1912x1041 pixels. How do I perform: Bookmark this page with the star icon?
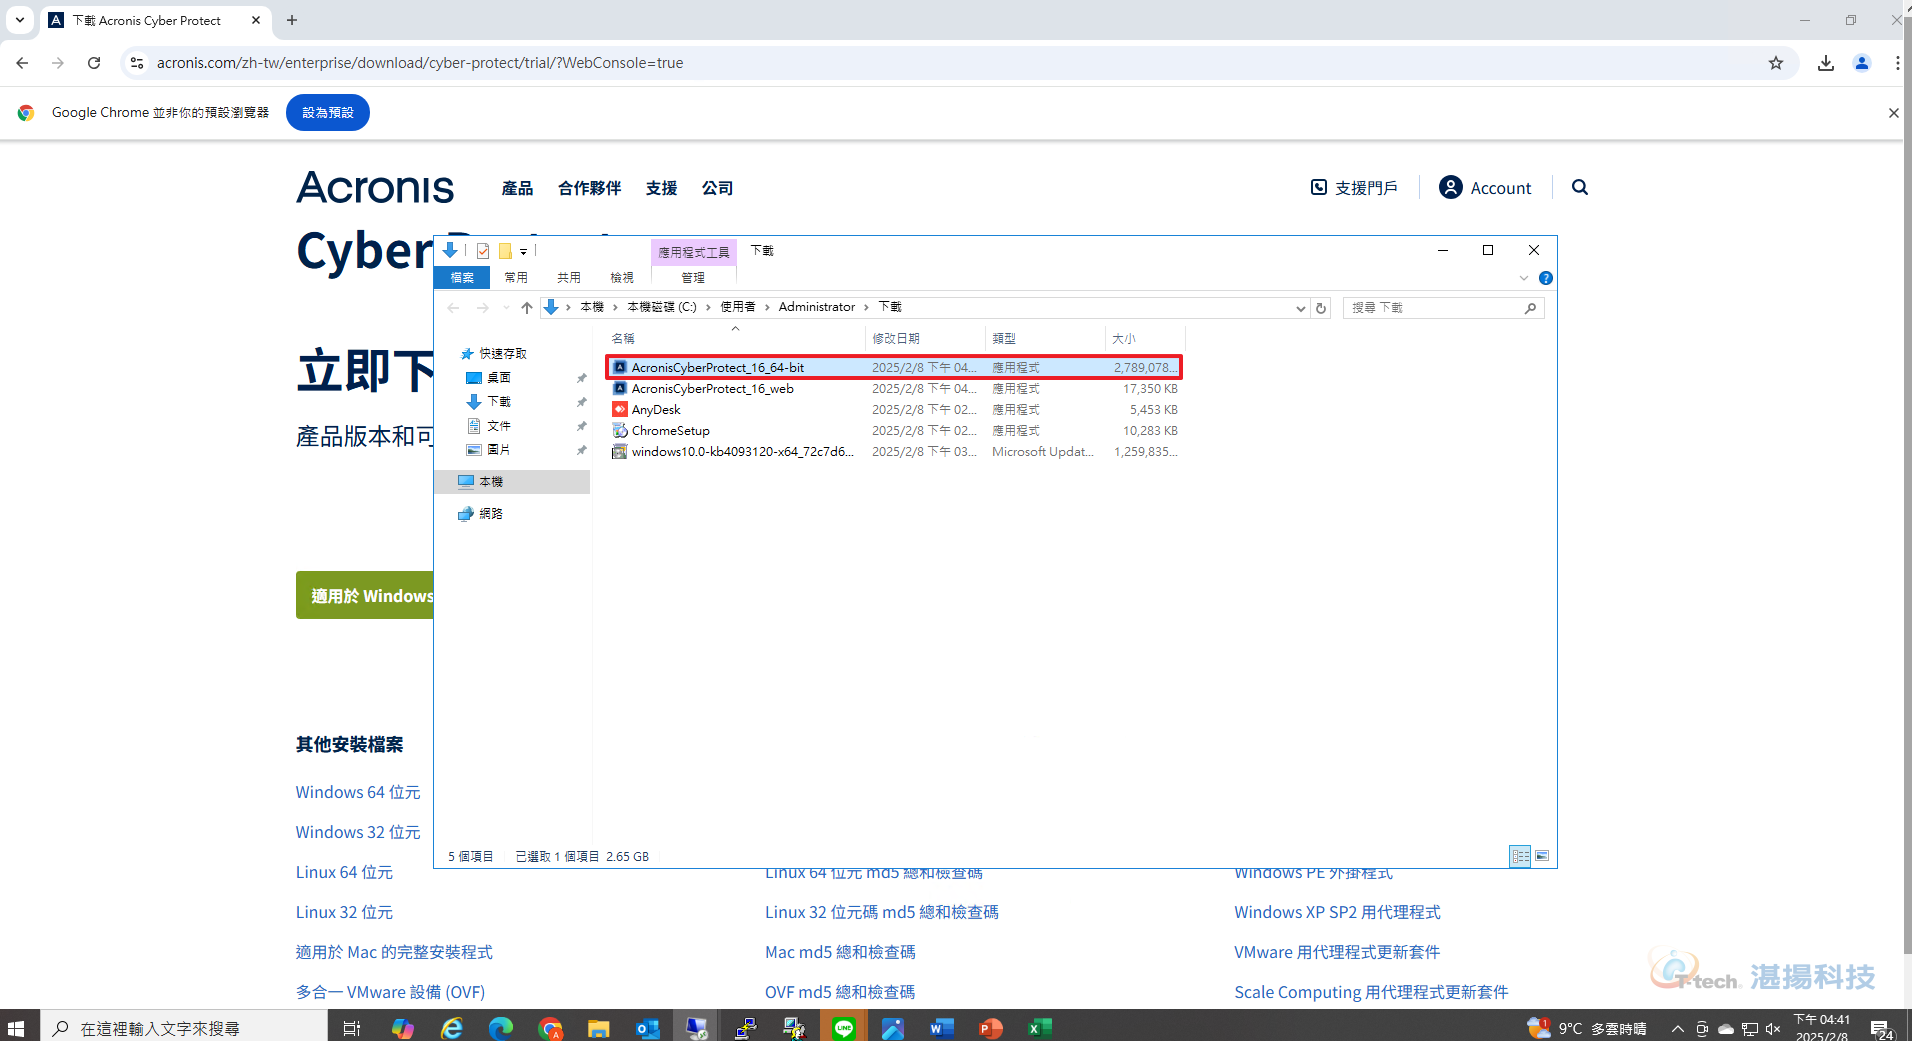(1776, 63)
